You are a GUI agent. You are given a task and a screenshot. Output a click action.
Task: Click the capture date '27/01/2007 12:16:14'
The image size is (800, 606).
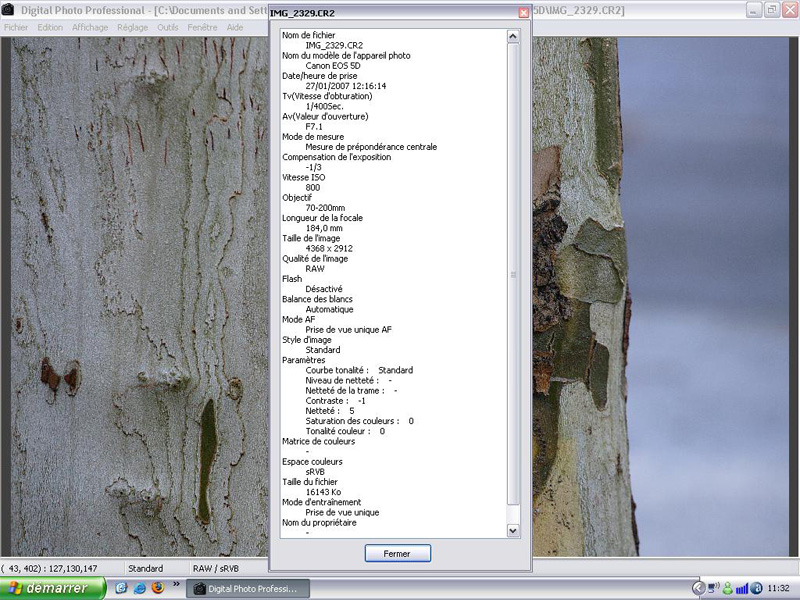(x=345, y=86)
